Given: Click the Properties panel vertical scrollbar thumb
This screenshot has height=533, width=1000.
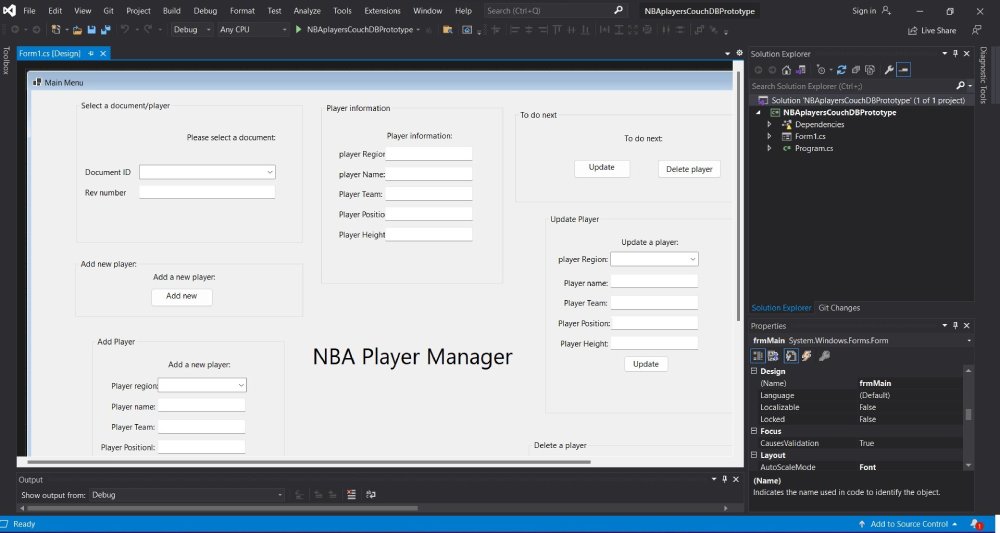Looking at the screenshot, I should click(967, 414).
